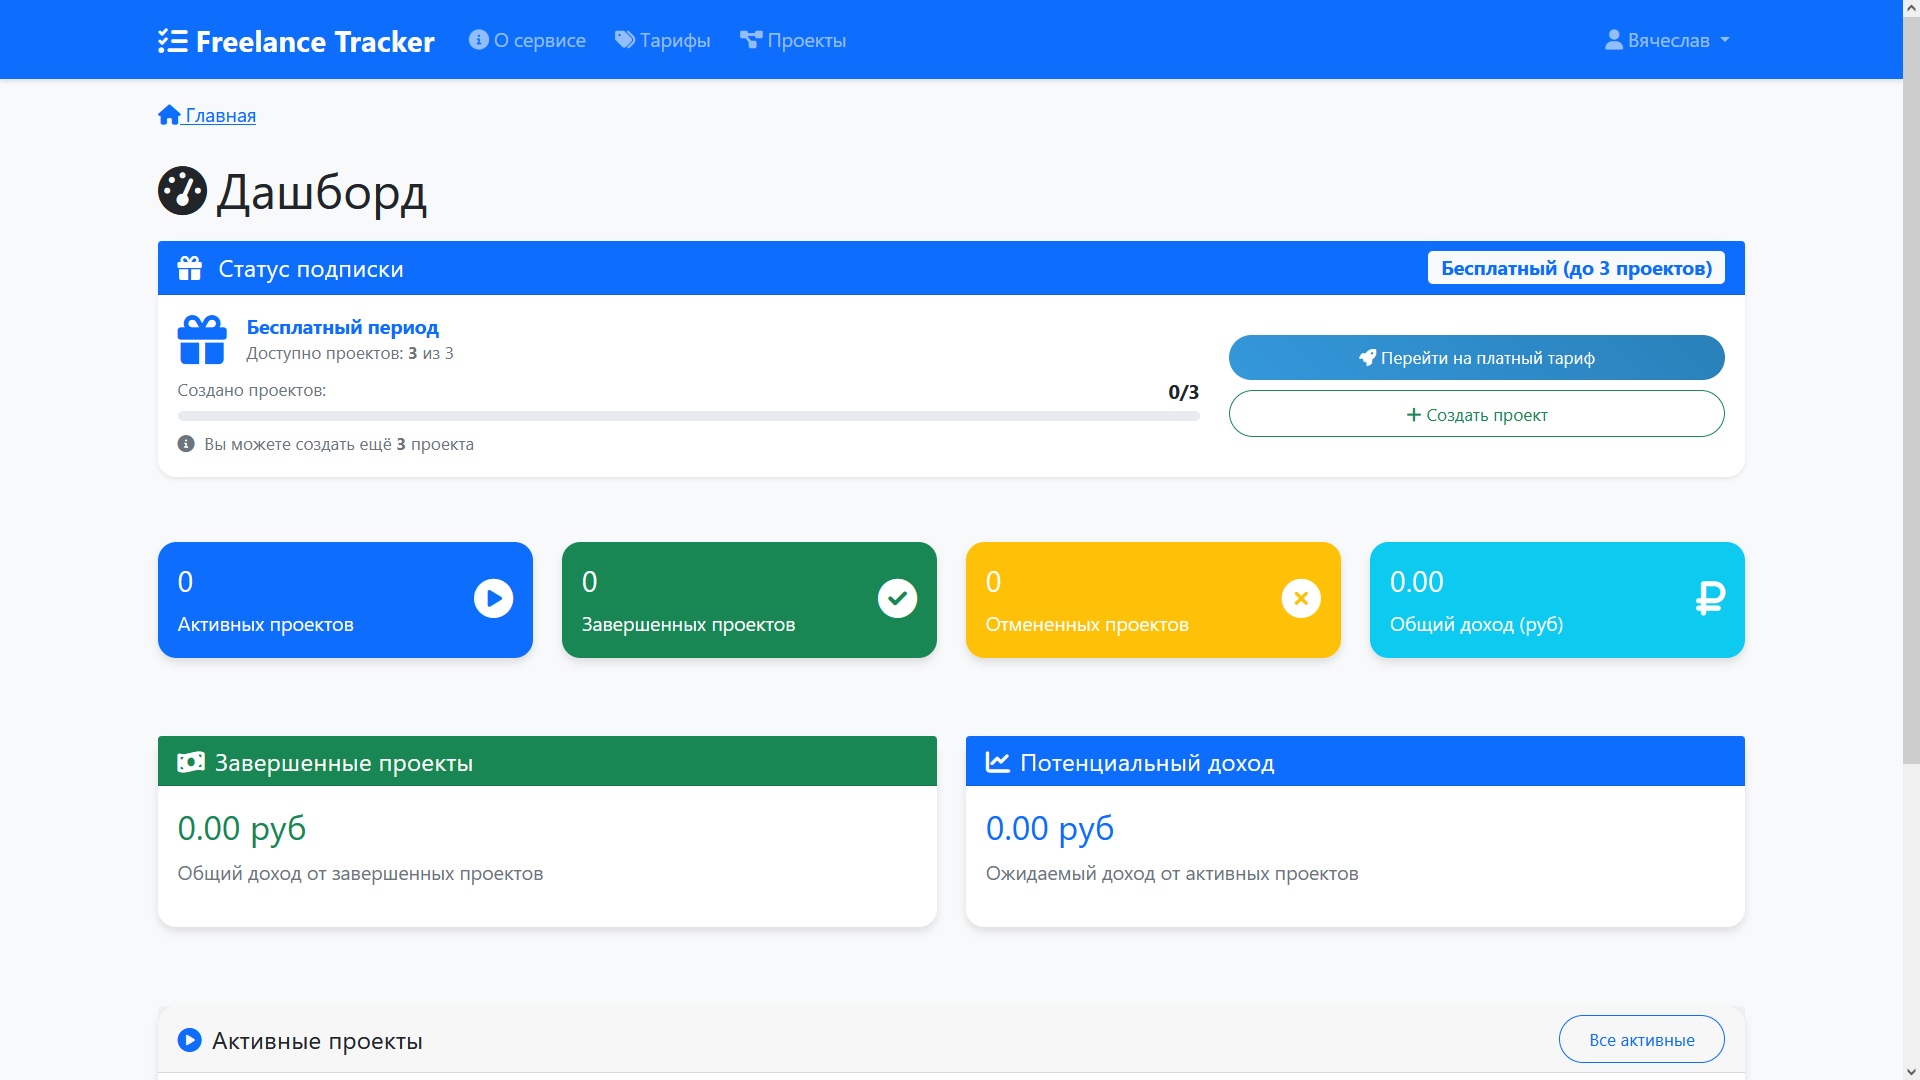
Task: Select the Отмененных проектов yellow card
Action: 1153,600
